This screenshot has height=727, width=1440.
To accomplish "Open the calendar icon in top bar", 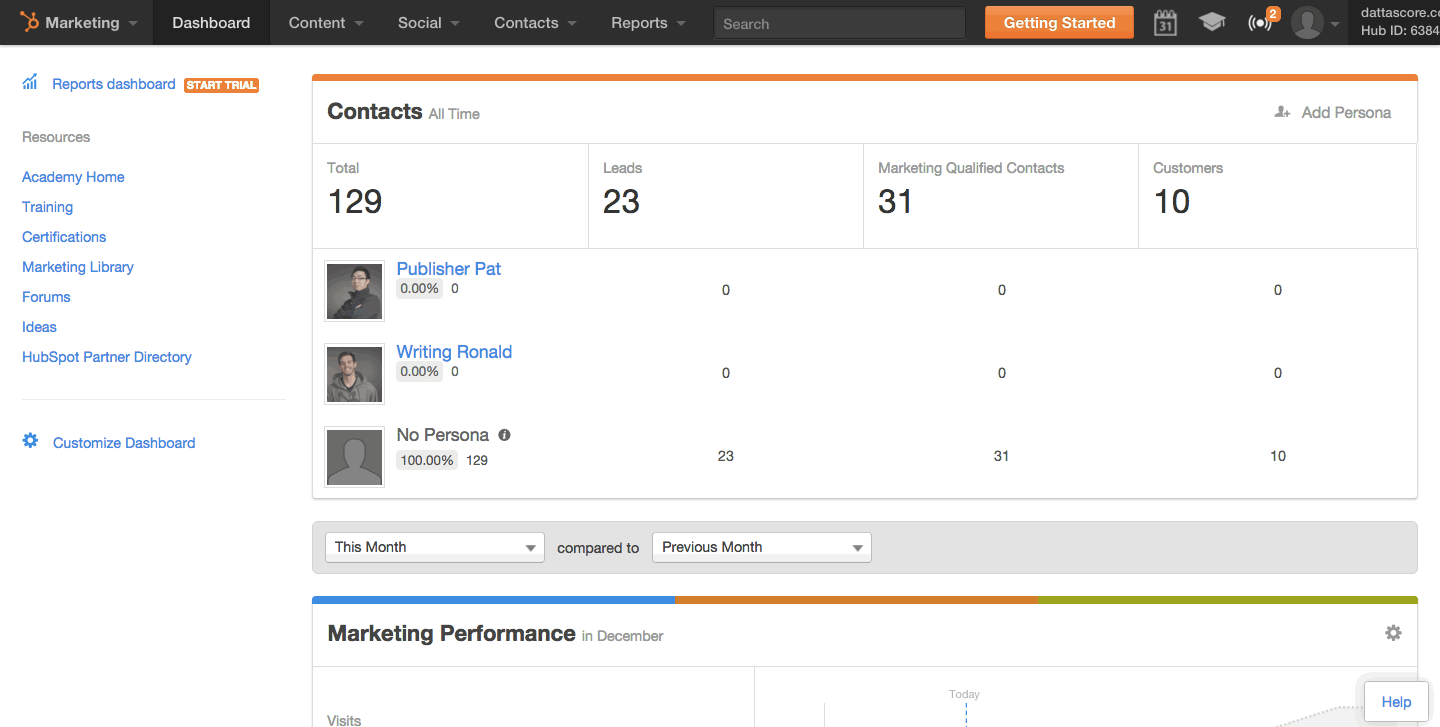I will [x=1165, y=22].
